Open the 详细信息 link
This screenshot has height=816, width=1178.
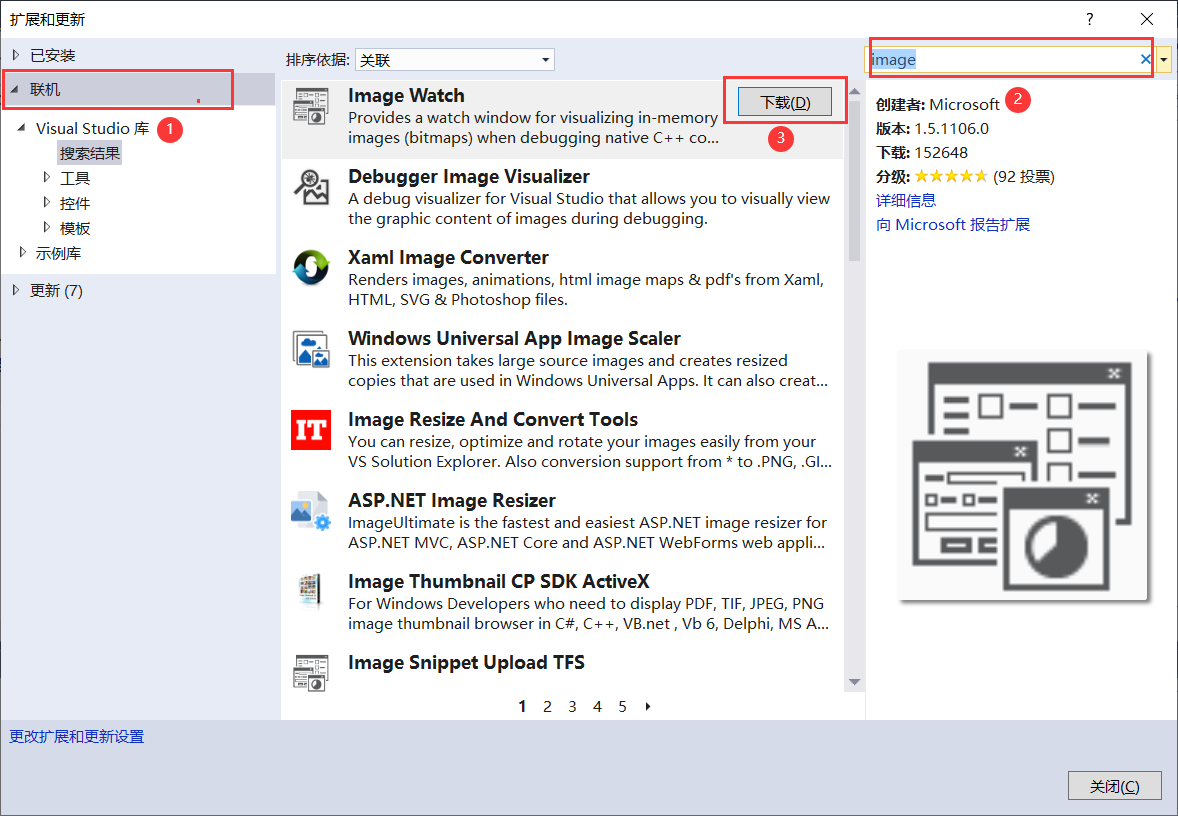[x=906, y=200]
